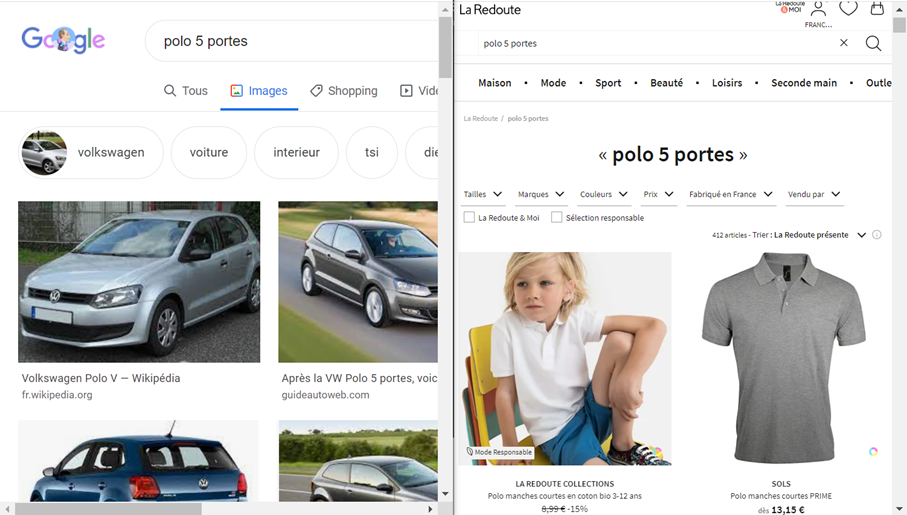The image size is (907, 515).
Task: Open the silver Volkswagen Polo V Wikipedia image
Action: point(139,282)
